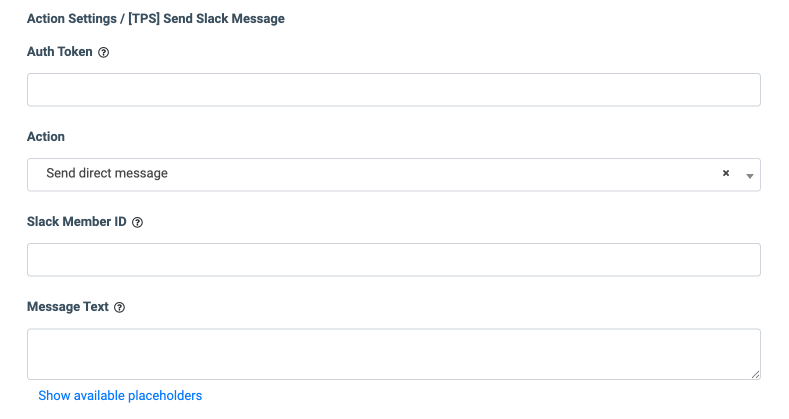
Task: Open the Message Text help tooltip icon
Action: (120, 308)
